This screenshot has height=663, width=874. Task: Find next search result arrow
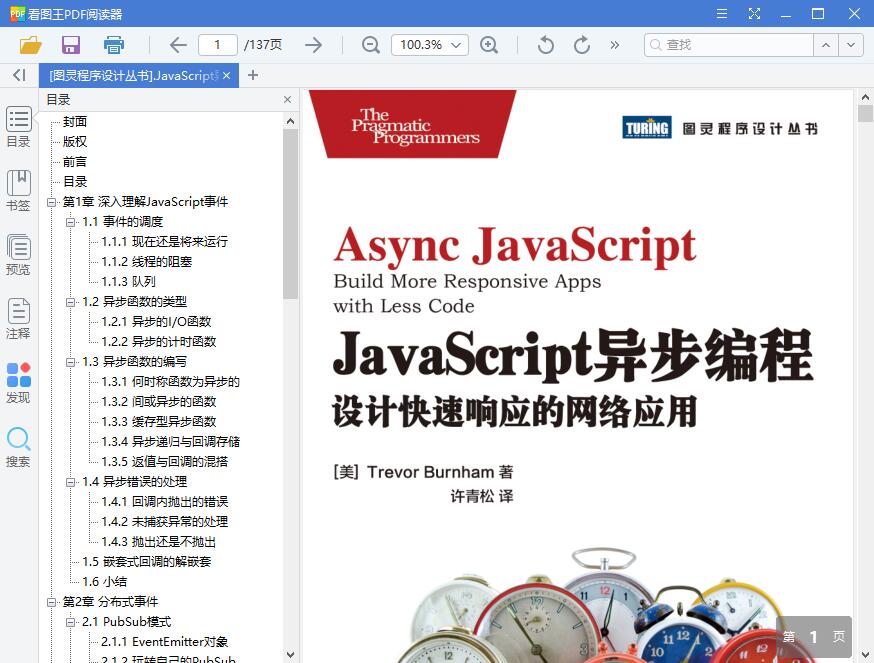(x=851, y=45)
